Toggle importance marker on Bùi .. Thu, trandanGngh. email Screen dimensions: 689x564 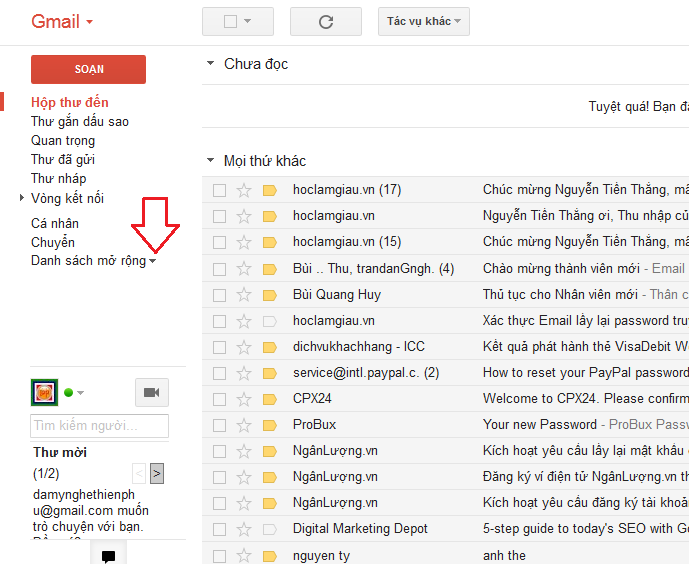[x=270, y=269]
